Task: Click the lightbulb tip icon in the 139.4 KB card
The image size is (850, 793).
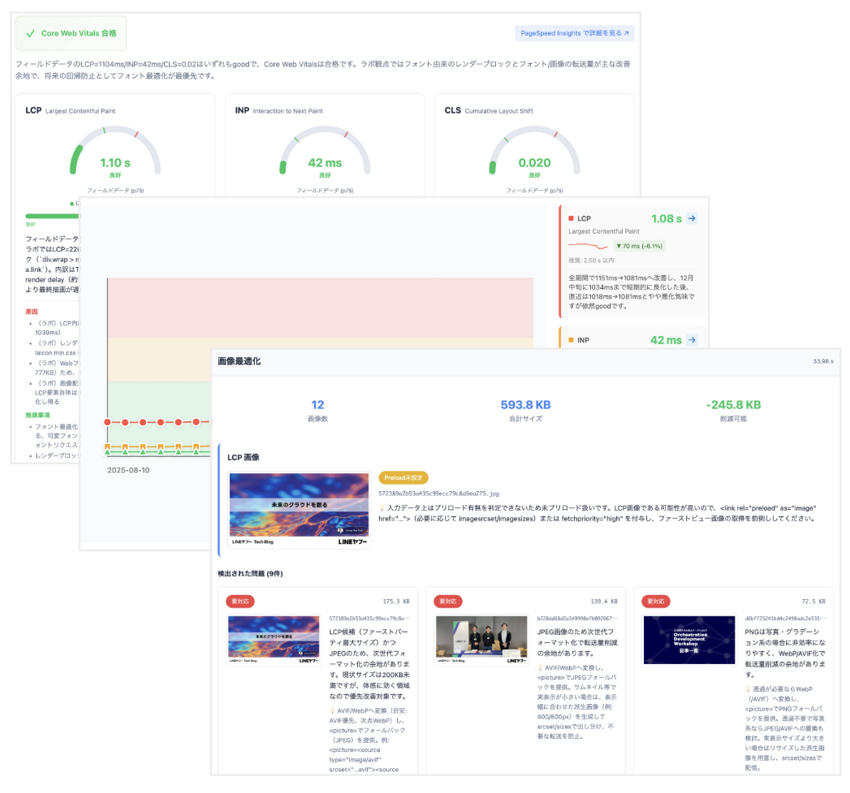Action: 540,668
